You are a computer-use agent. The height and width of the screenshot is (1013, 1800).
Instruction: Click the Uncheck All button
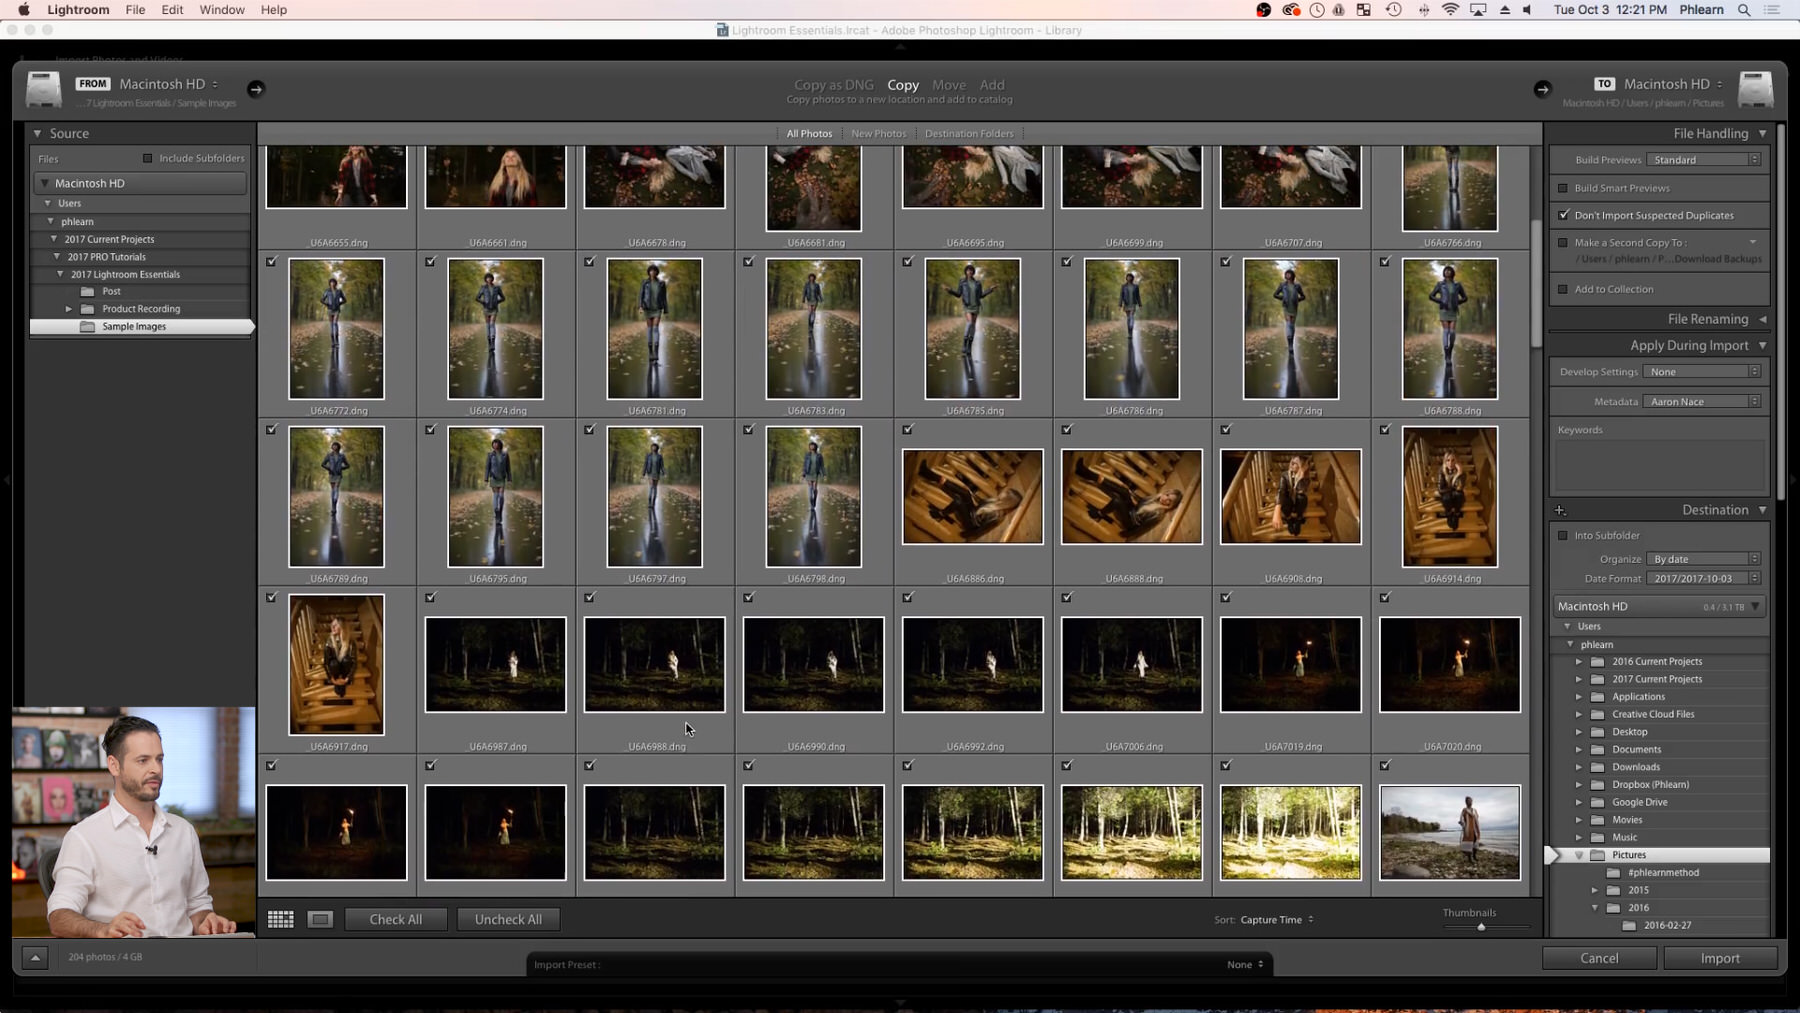(508, 919)
